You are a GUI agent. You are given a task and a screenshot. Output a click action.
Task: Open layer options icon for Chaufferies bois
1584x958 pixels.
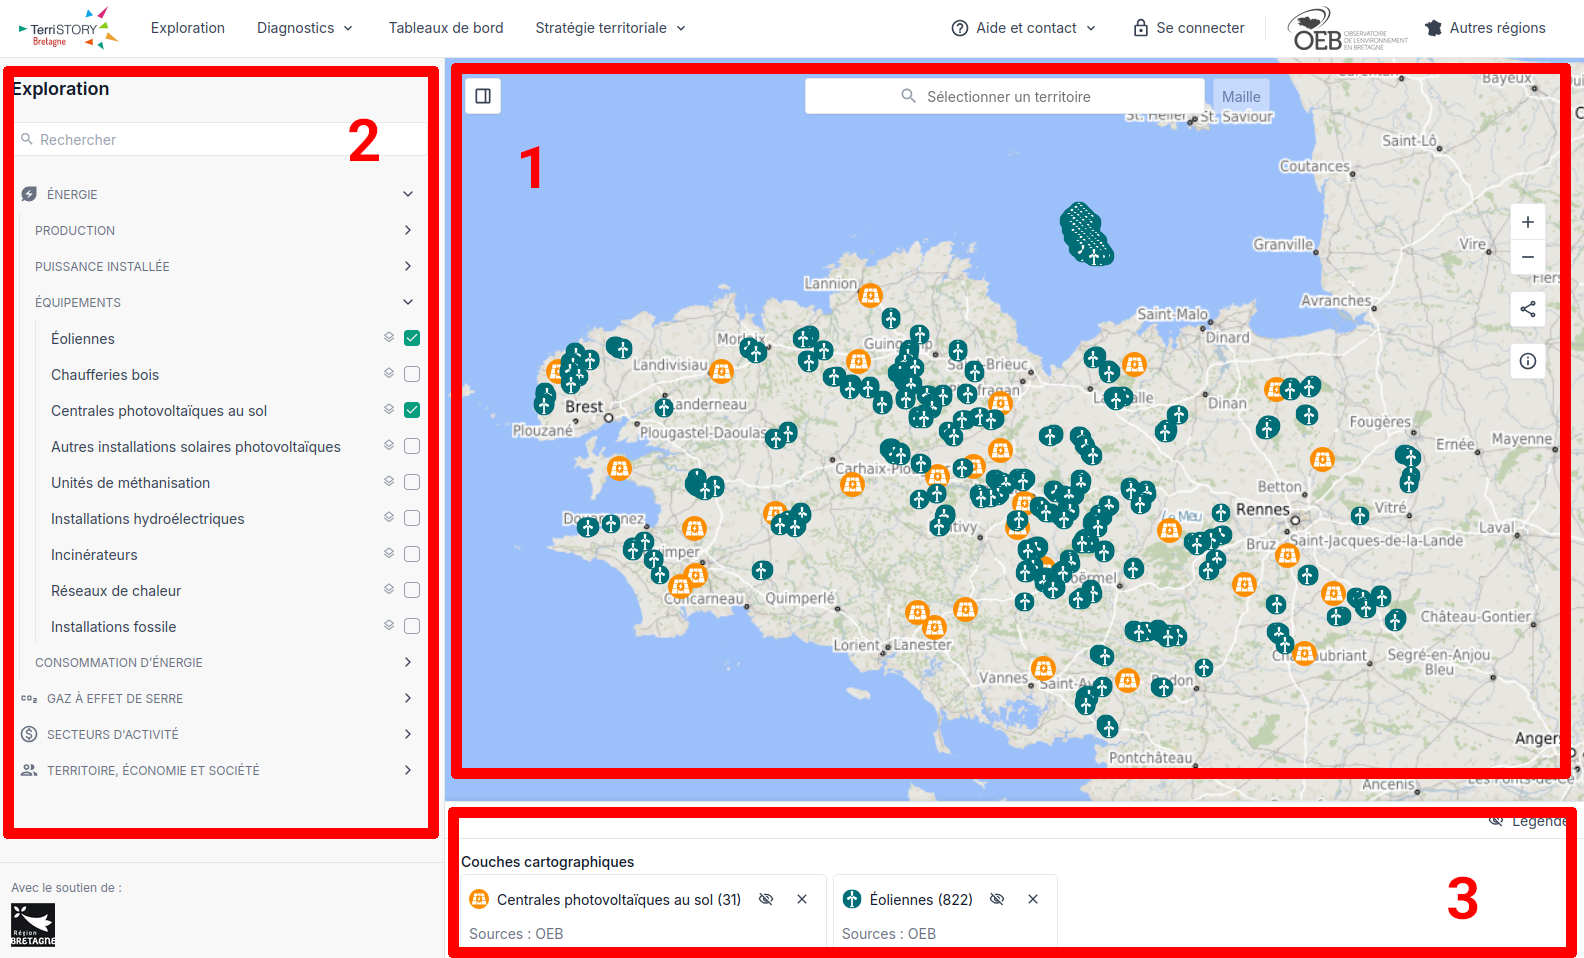[x=389, y=373]
